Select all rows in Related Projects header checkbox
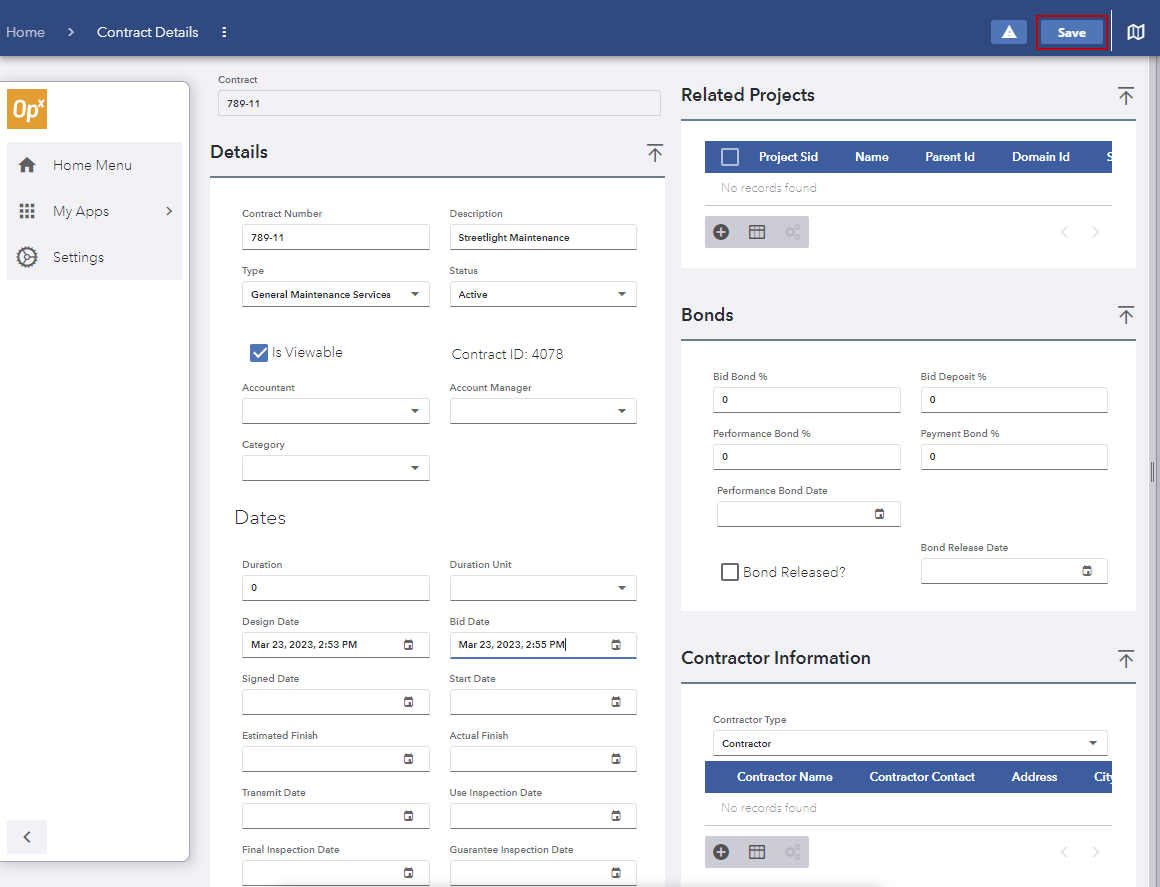 [x=730, y=157]
